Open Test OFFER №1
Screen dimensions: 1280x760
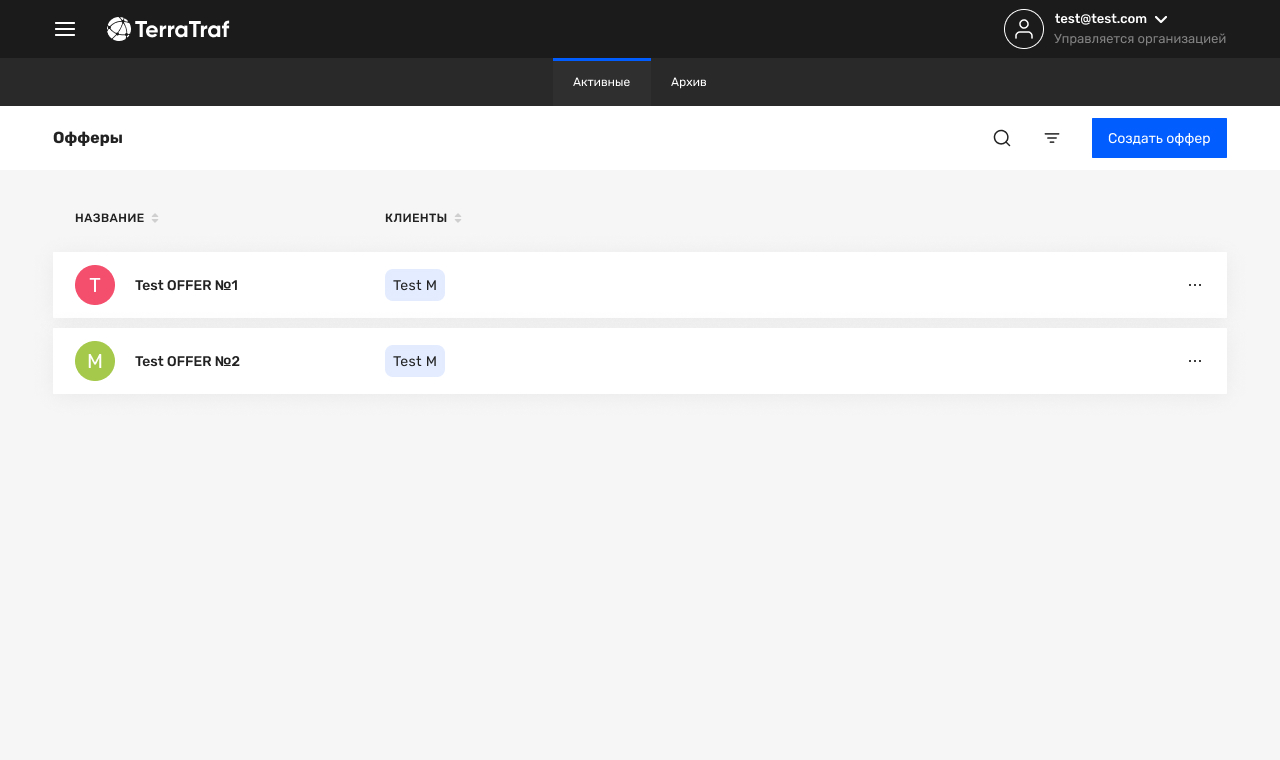point(187,285)
